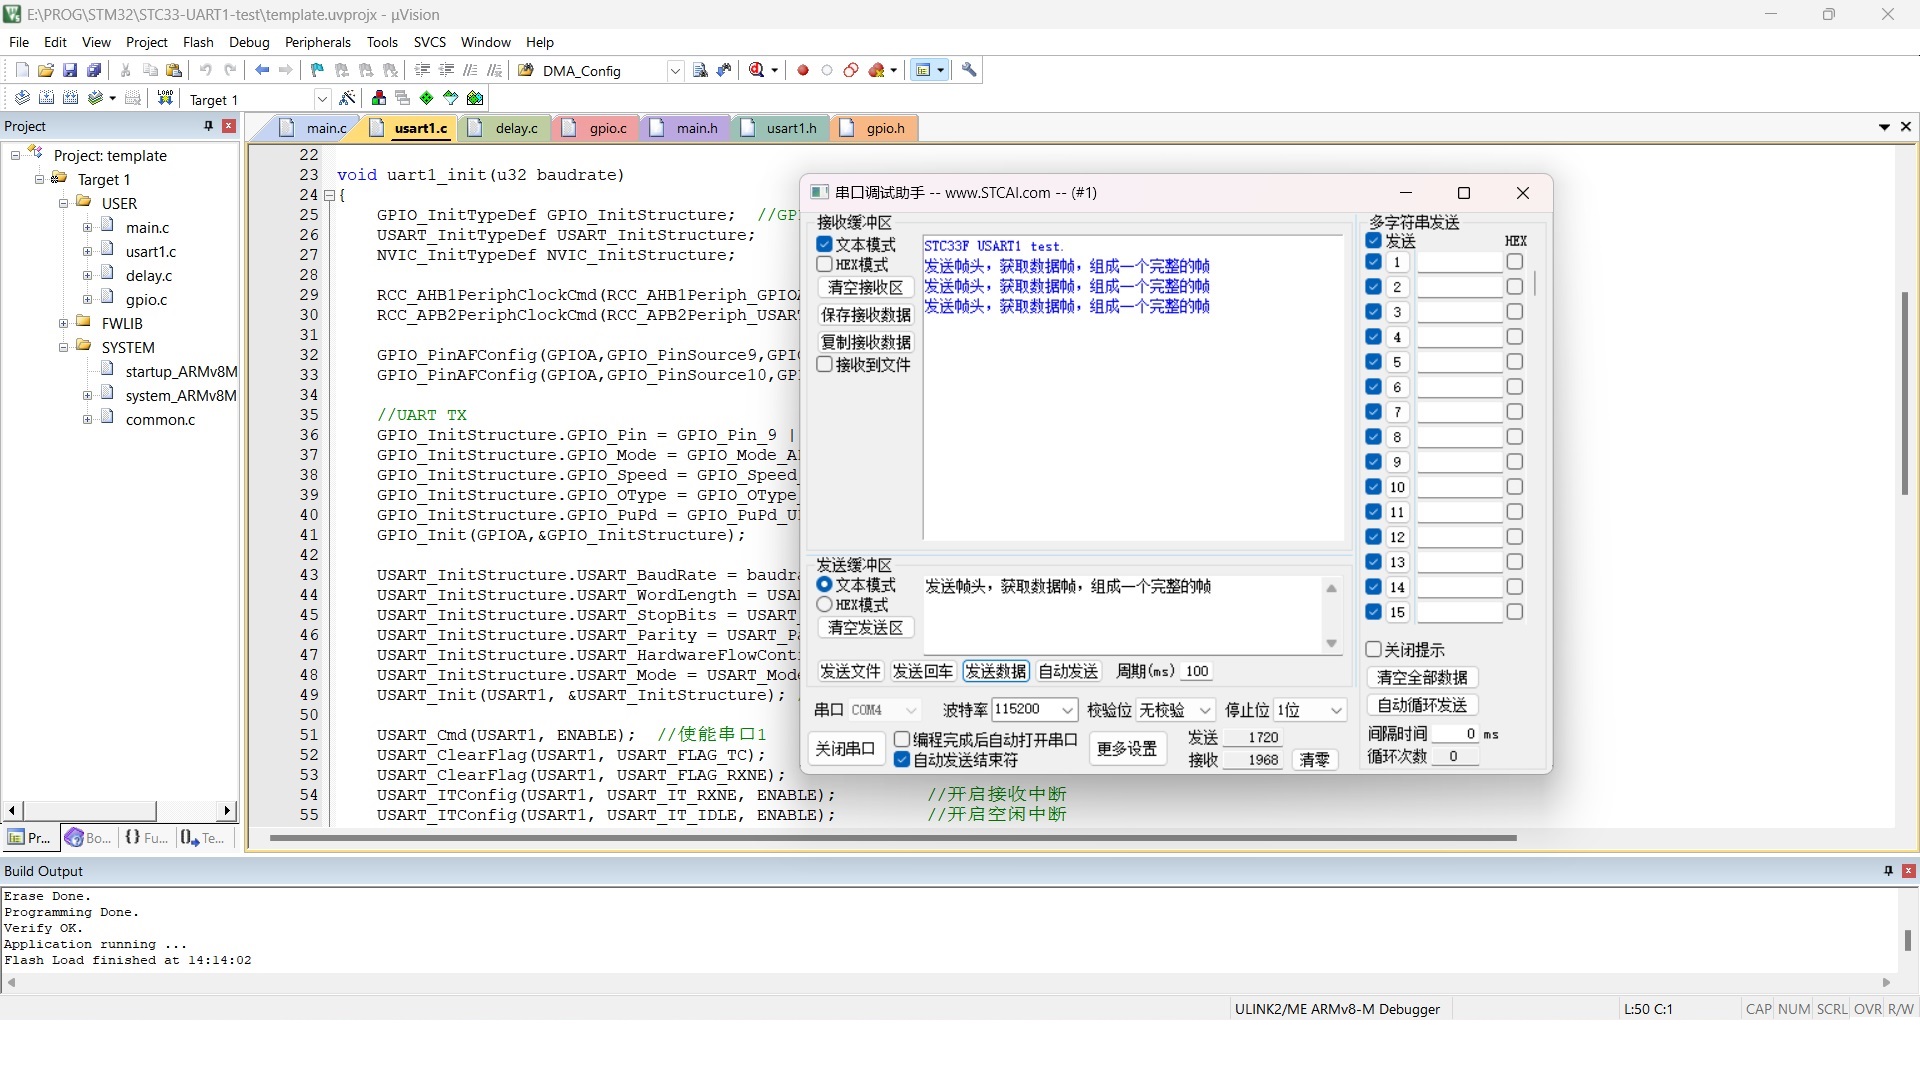The height and width of the screenshot is (1080, 1920).
Task: Switch to the gpio.c editor tab
Action: click(x=597, y=128)
